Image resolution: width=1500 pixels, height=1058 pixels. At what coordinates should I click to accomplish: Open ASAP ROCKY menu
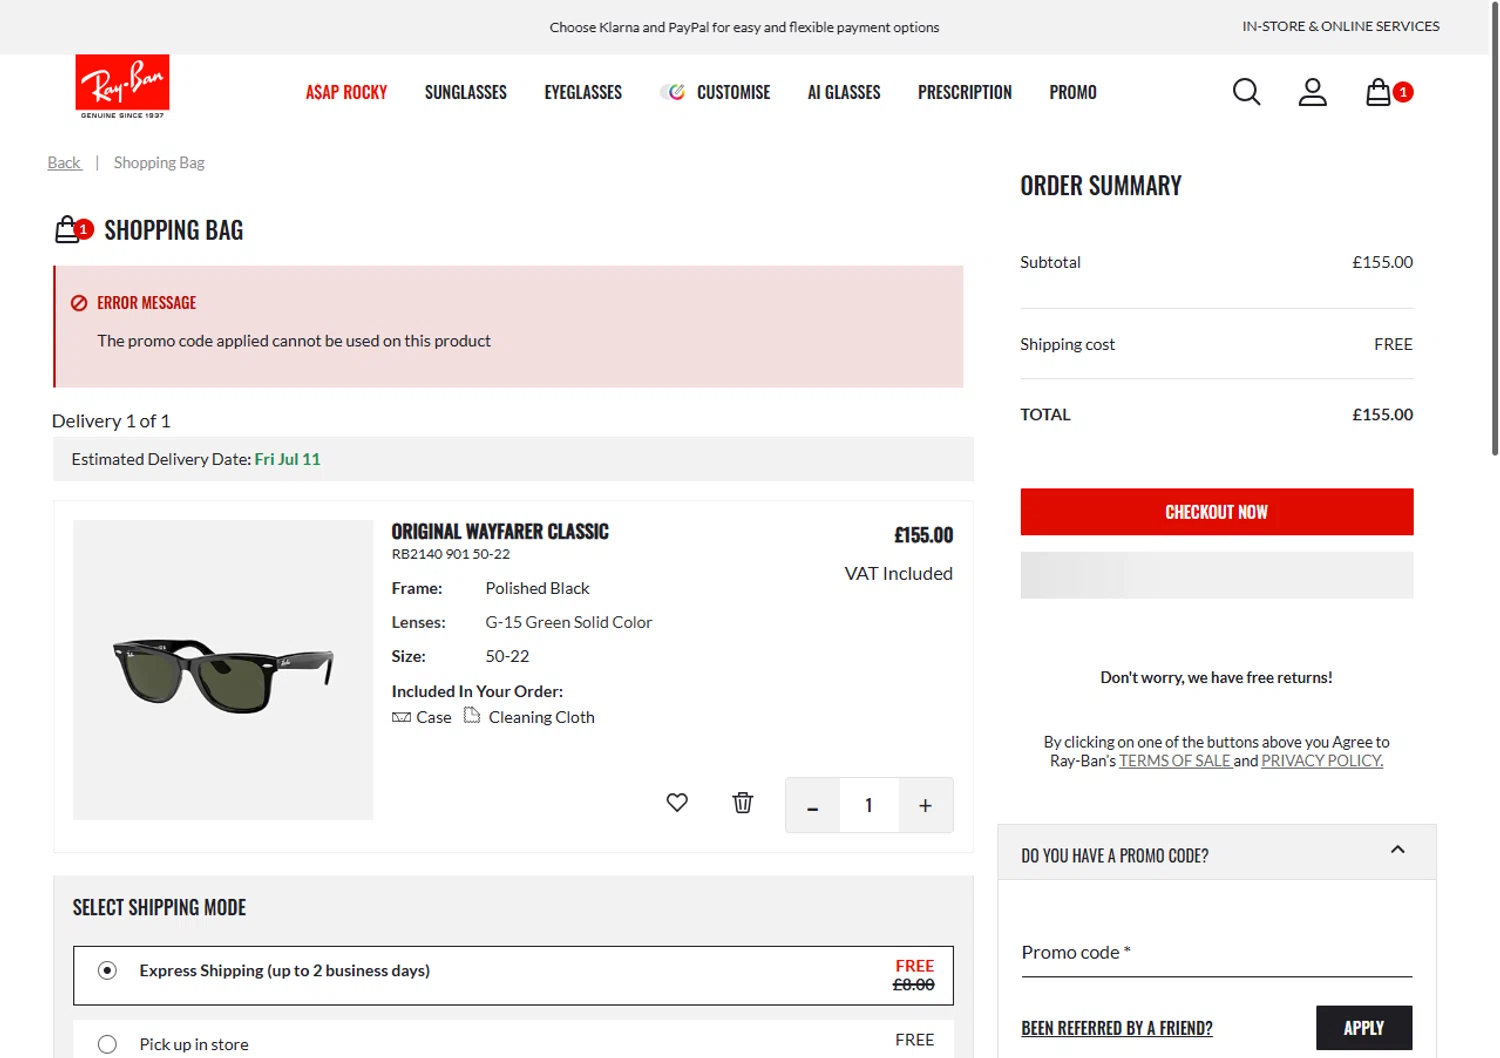346,92
